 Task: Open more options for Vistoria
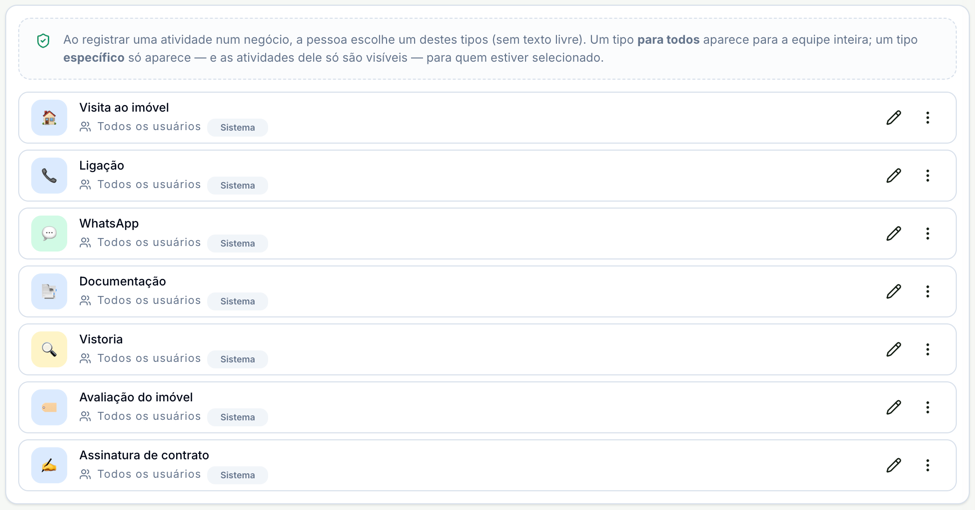coord(927,349)
